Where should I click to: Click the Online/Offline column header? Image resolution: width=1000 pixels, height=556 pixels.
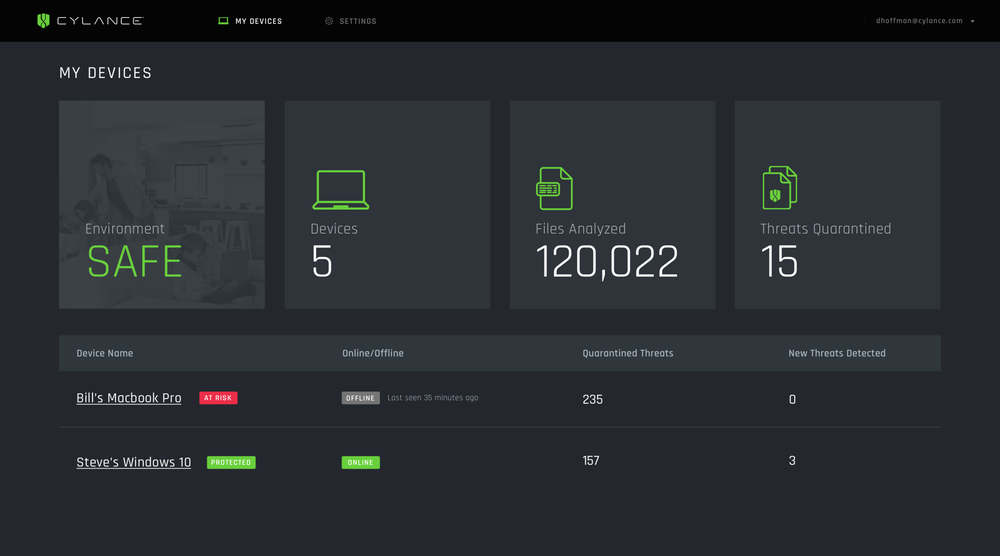pos(372,353)
